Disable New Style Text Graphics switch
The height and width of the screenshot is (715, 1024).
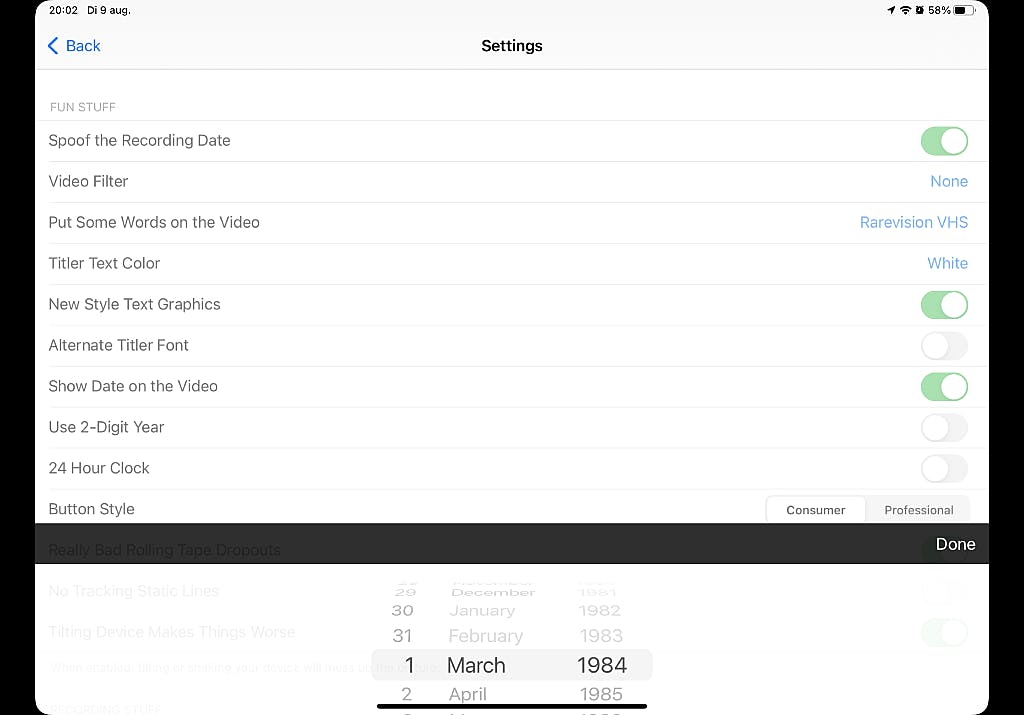point(944,305)
